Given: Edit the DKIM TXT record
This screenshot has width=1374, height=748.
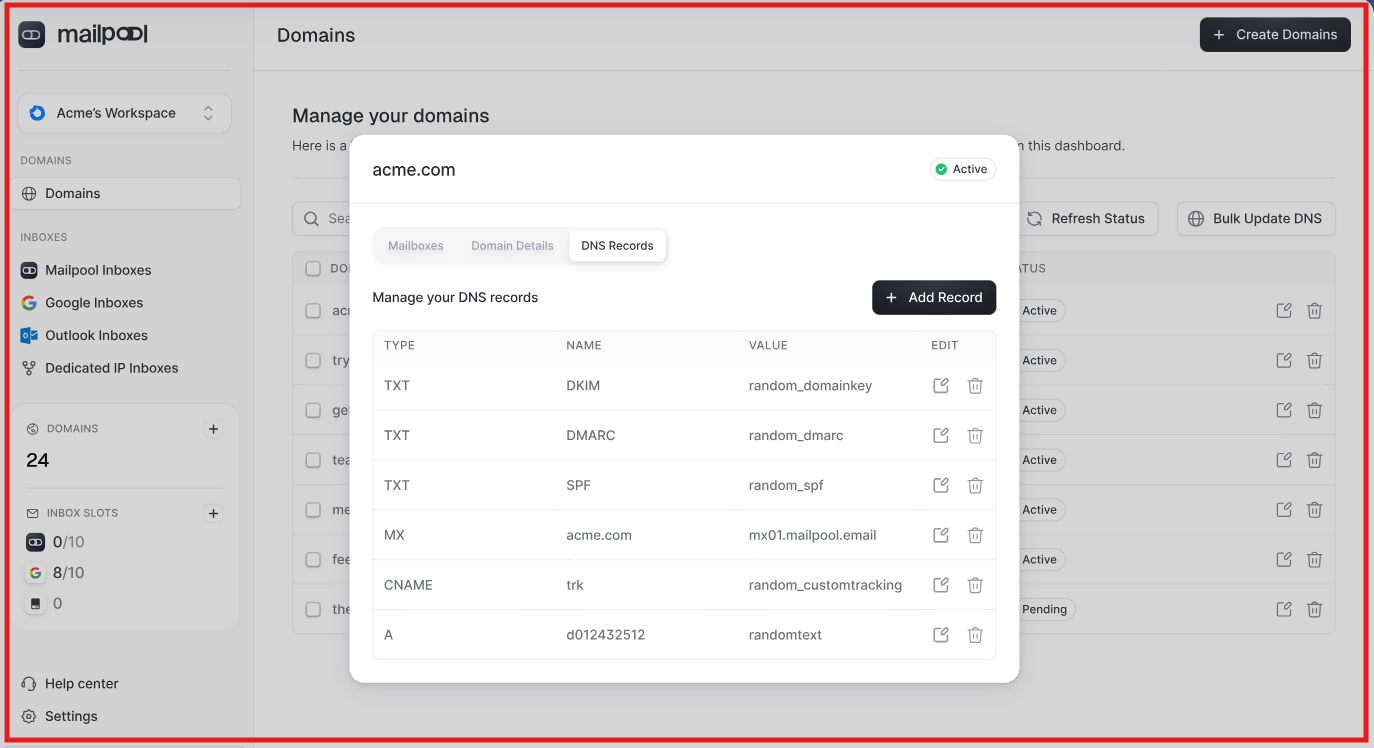Looking at the screenshot, I should point(940,385).
